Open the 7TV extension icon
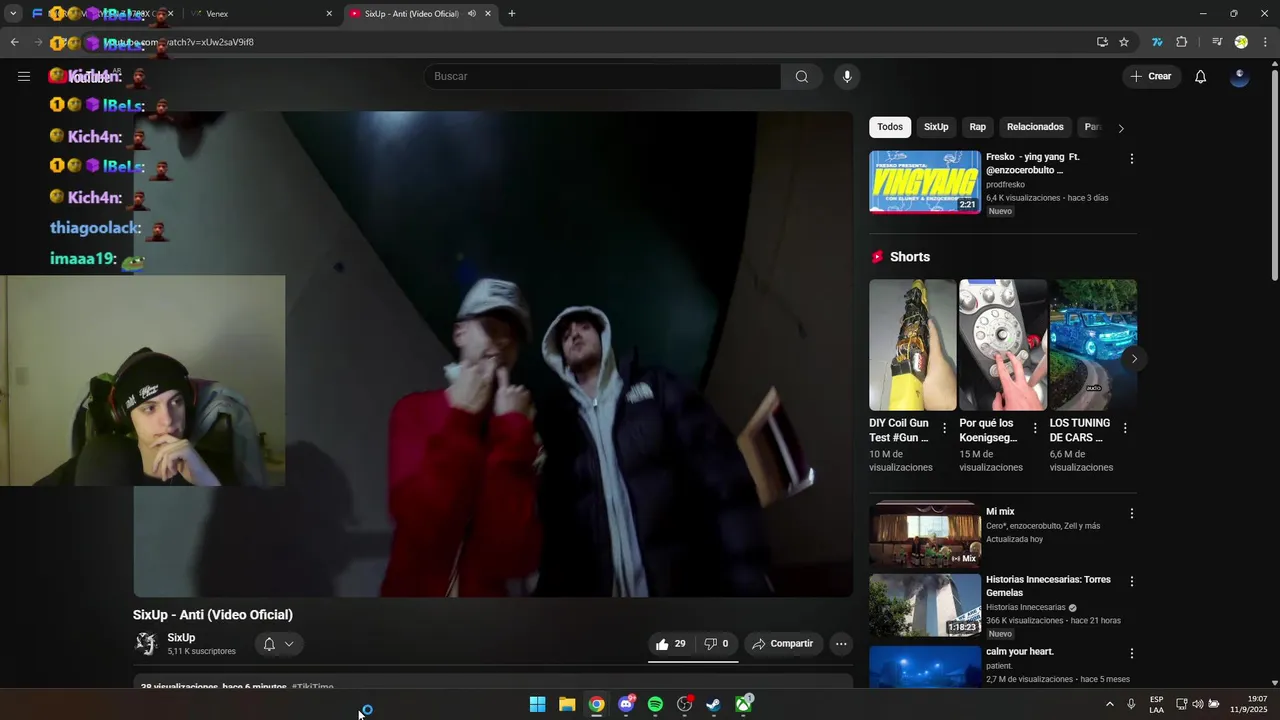 [1157, 42]
